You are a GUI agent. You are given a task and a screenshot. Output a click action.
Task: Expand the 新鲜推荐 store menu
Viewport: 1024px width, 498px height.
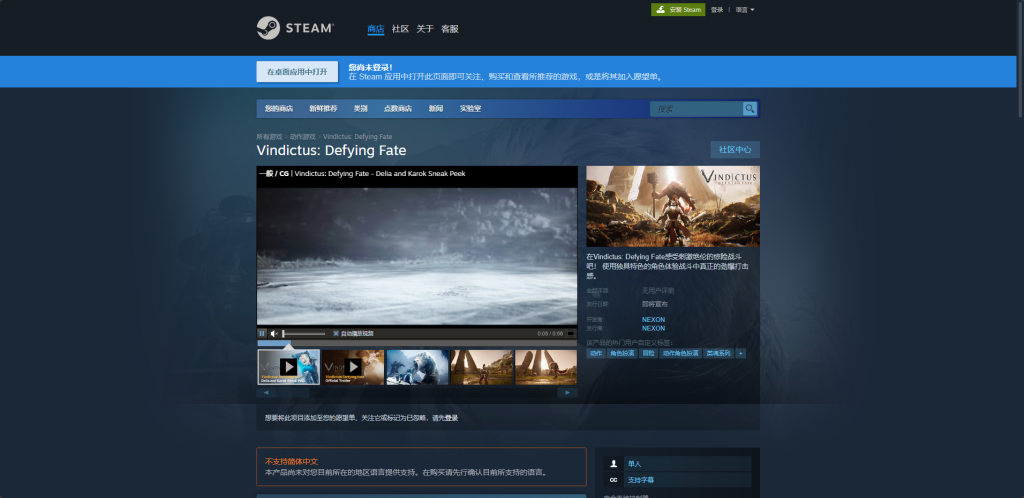click(x=323, y=109)
